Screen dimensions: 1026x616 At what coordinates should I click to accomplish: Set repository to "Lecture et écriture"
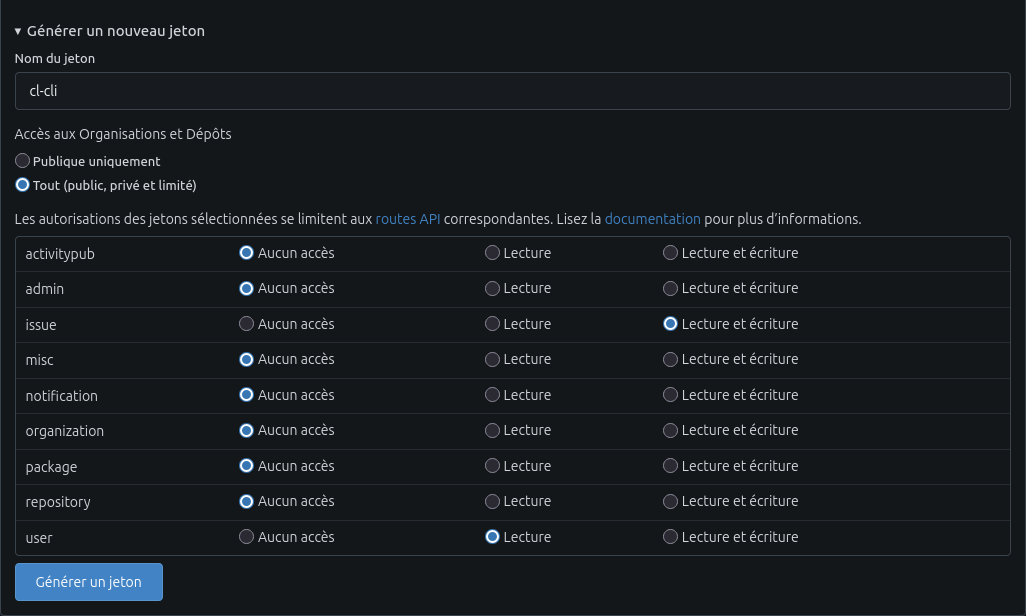point(670,501)
